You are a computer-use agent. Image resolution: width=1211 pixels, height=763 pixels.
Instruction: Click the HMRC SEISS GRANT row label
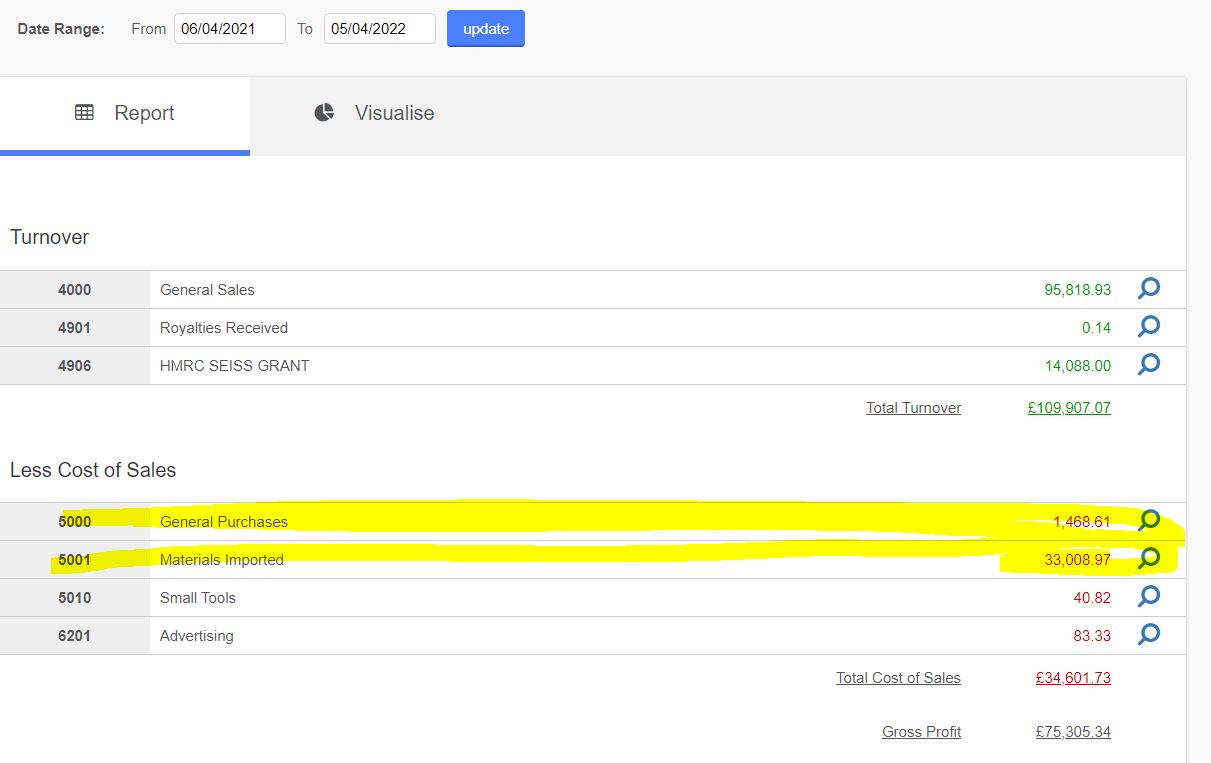click(x=235, y=366)
